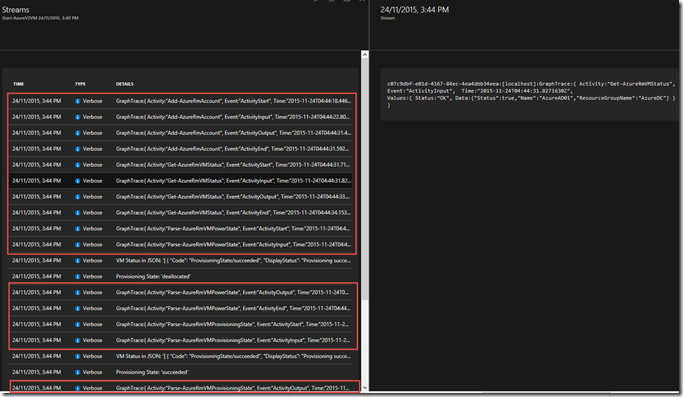
Task: Sort streams by the DETAILS column header
Action: [125, 84]
